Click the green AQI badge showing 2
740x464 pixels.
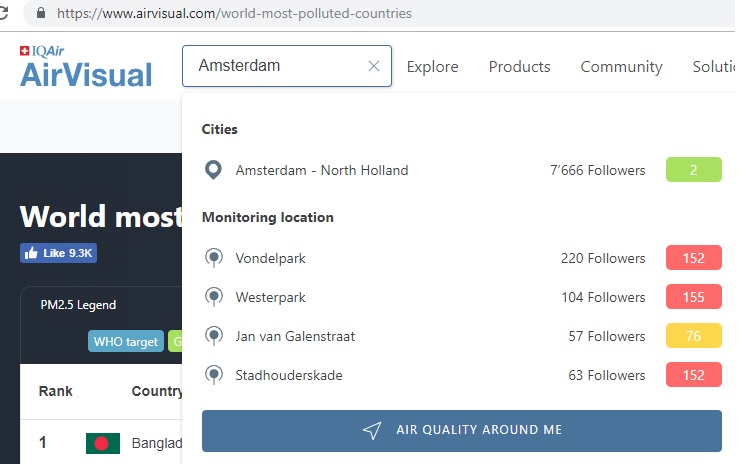click(693, 170)
